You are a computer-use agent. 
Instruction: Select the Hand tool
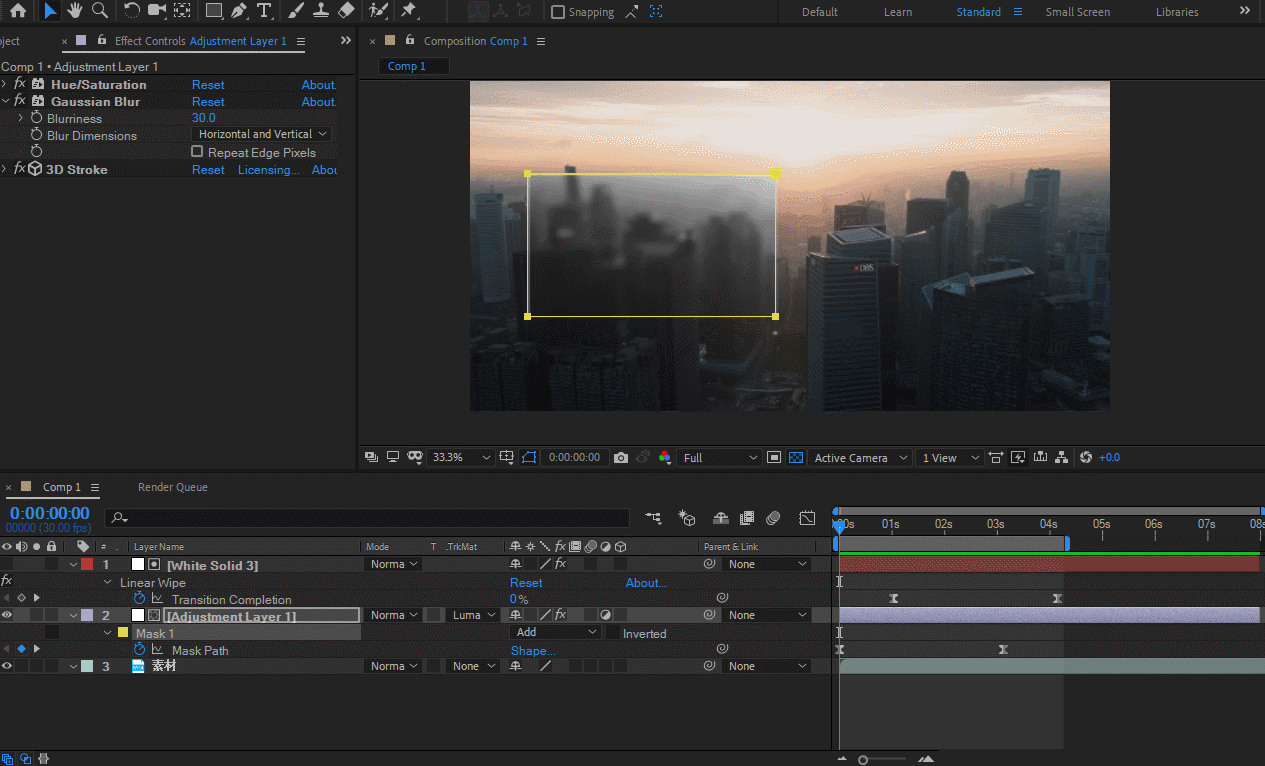click(75, 11)
